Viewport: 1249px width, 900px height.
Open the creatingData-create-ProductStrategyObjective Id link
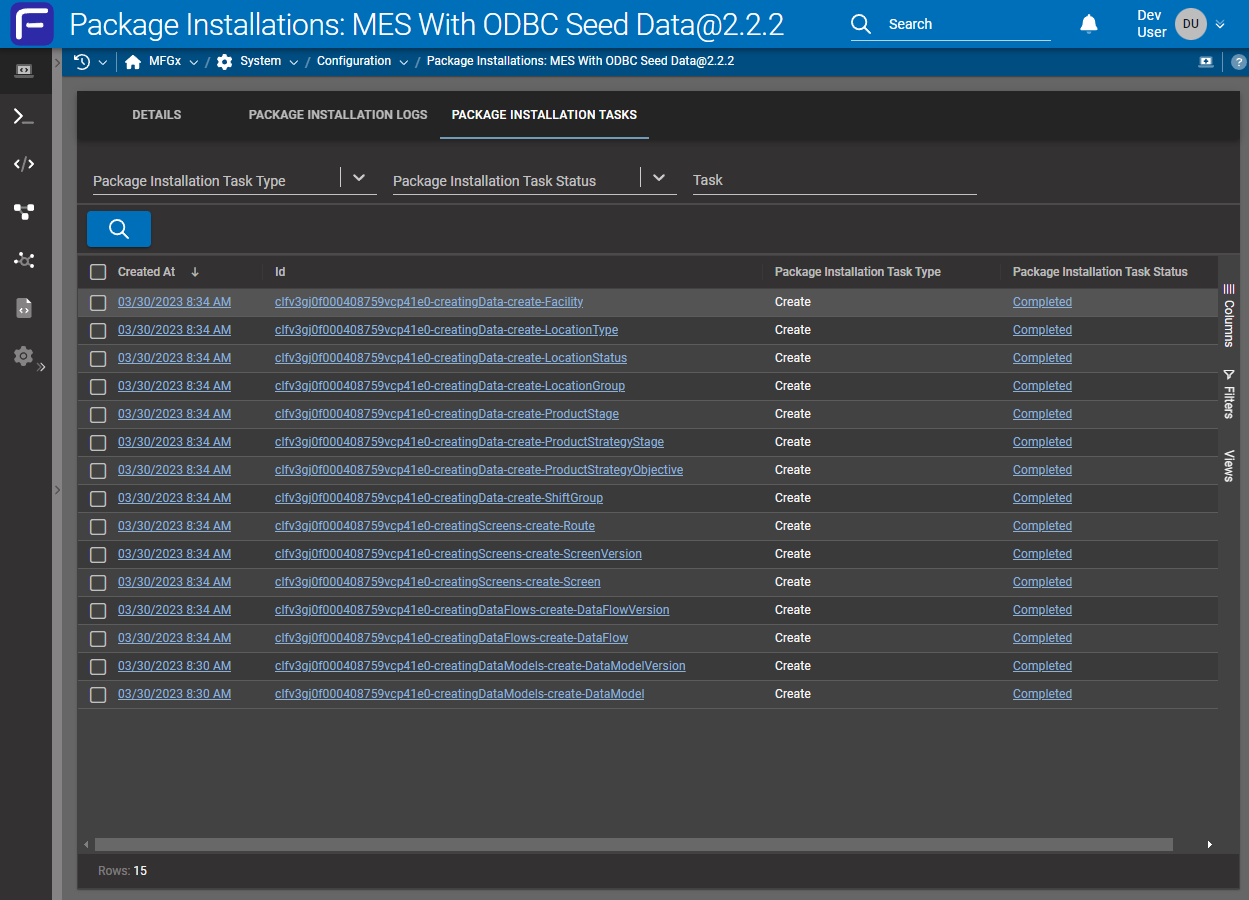pyautogui.click(x=479, y=470)
